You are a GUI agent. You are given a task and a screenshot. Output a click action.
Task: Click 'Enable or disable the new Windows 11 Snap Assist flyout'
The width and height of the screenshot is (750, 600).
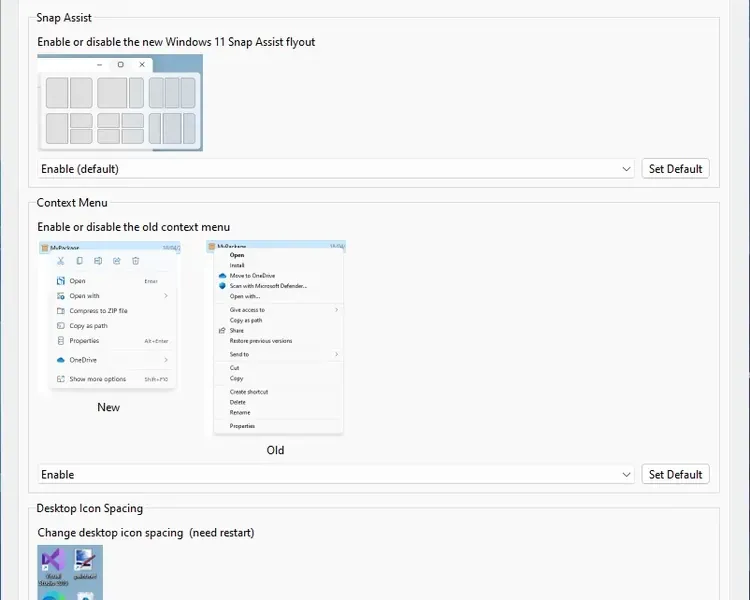tap(176, 42)
